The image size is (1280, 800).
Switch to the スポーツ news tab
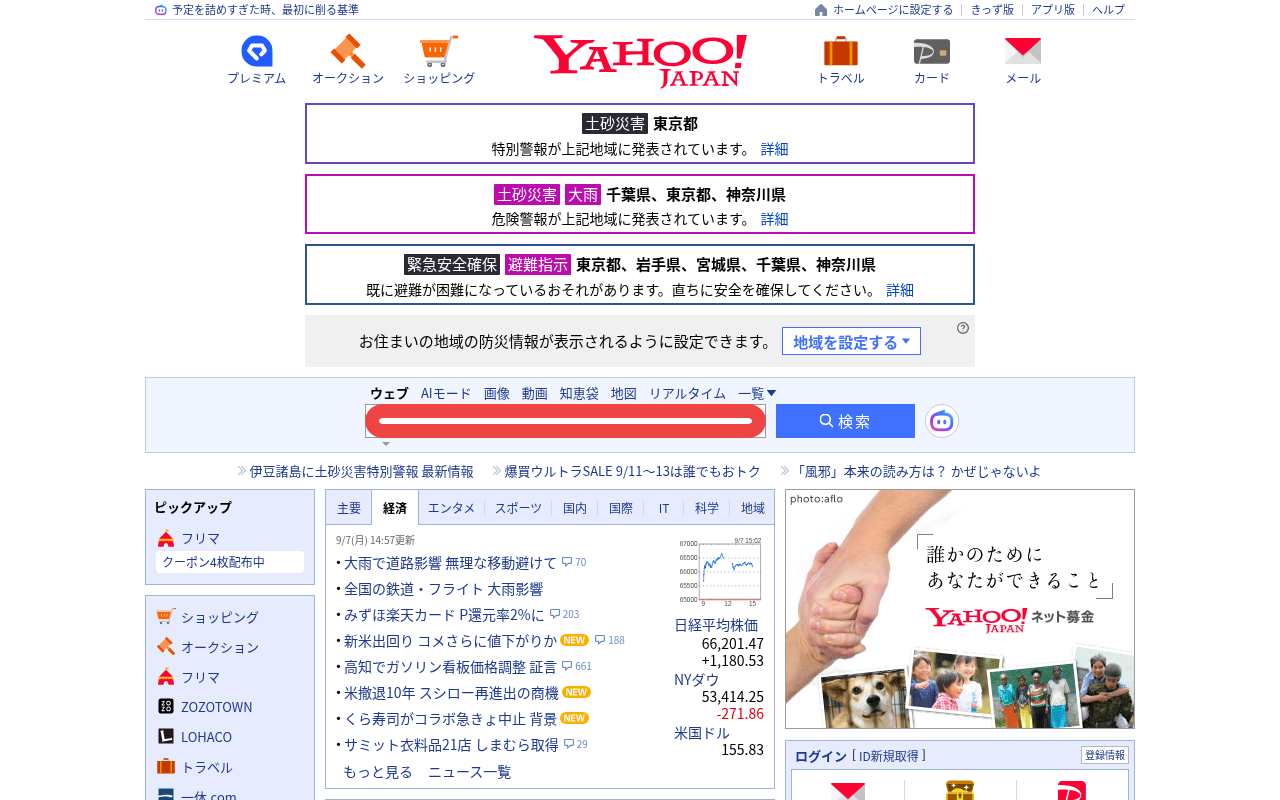[518, 508]
